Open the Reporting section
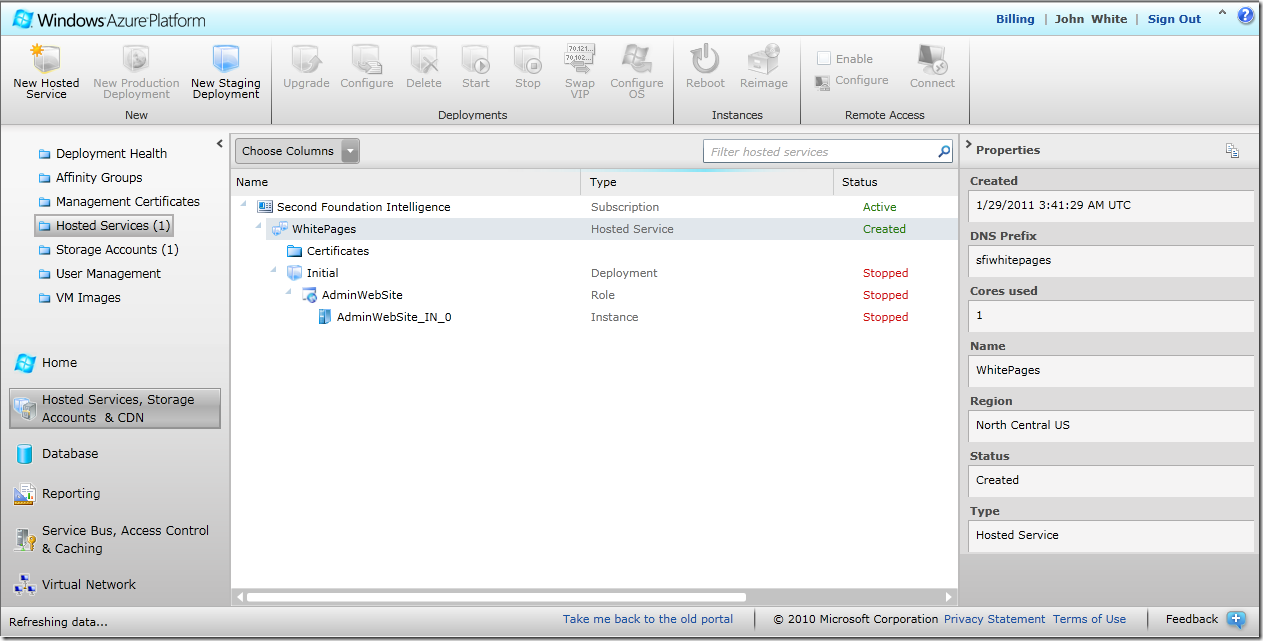The height and width of the screenshot is (641, 1263). click(x=58, y=493)
